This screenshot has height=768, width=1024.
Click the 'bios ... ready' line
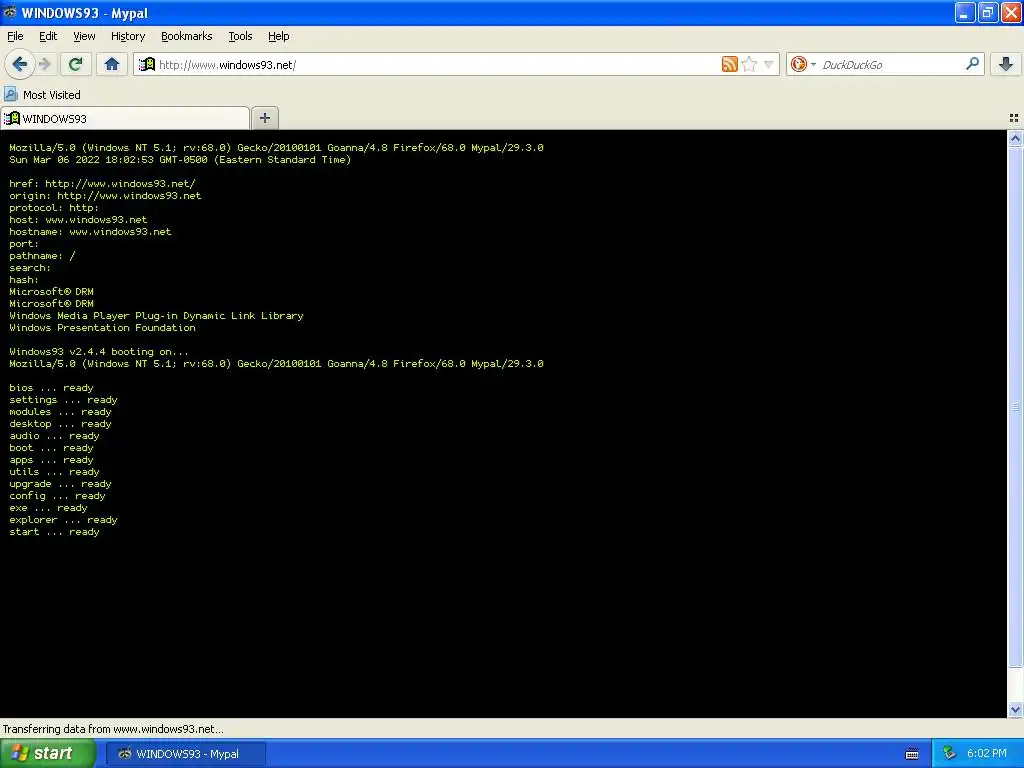click(51, 387)
